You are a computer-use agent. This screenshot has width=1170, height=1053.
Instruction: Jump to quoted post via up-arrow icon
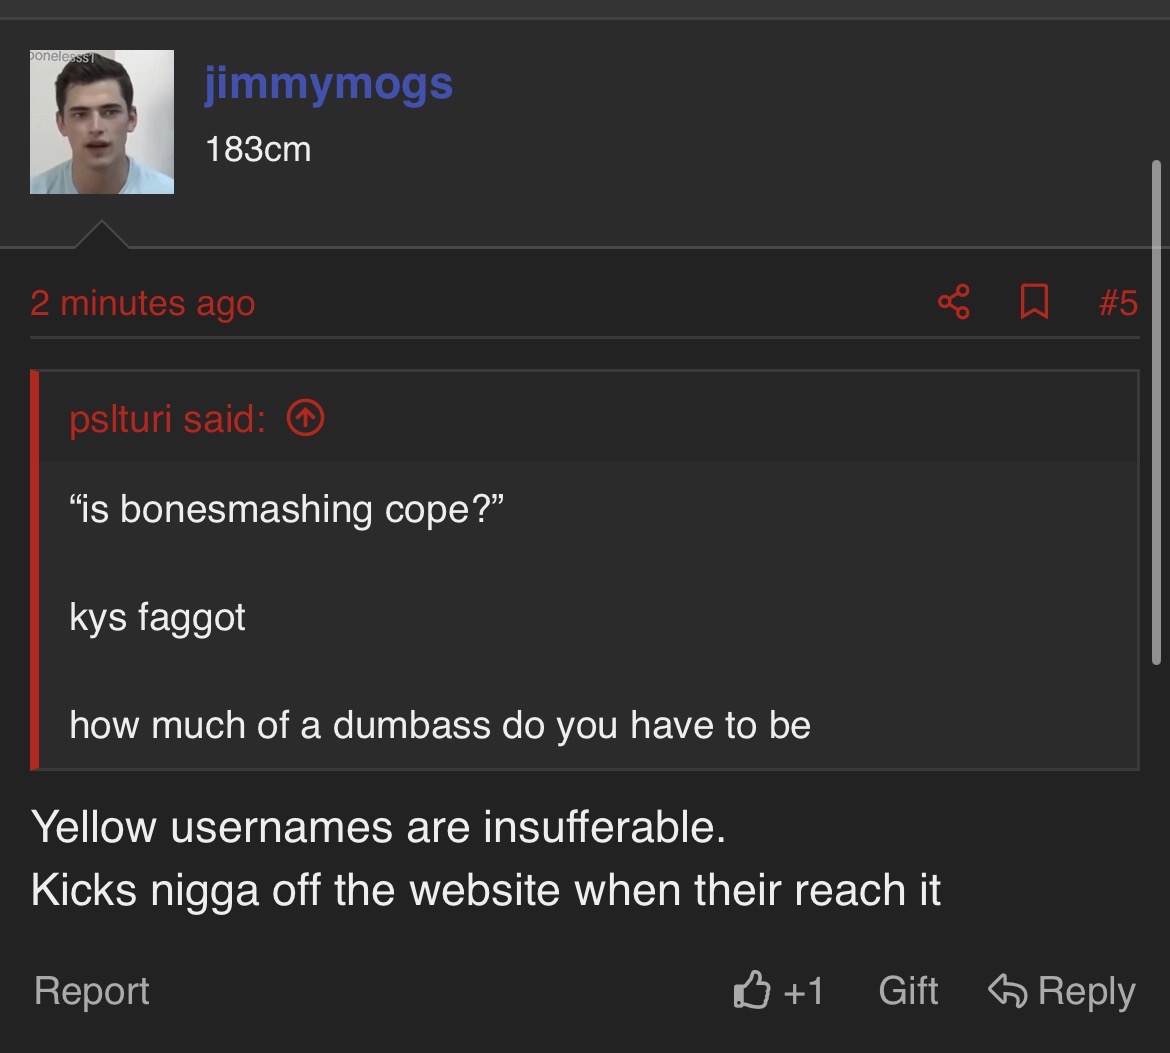[305, 419]
